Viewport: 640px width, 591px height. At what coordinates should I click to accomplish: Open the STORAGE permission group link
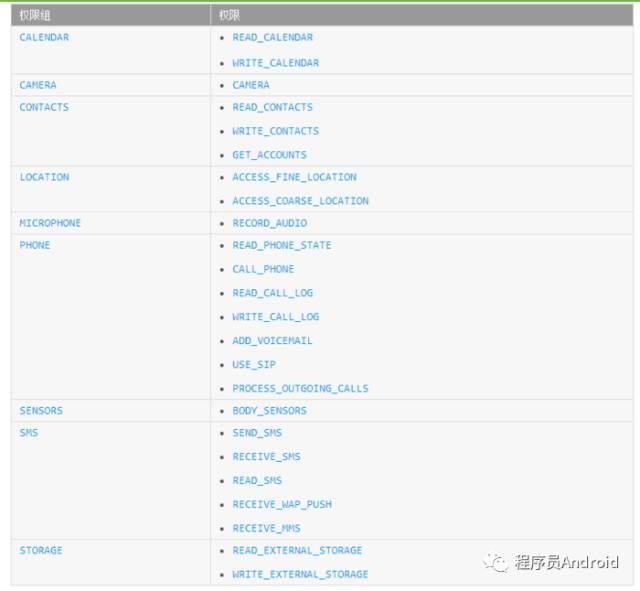tap(41, 550)
